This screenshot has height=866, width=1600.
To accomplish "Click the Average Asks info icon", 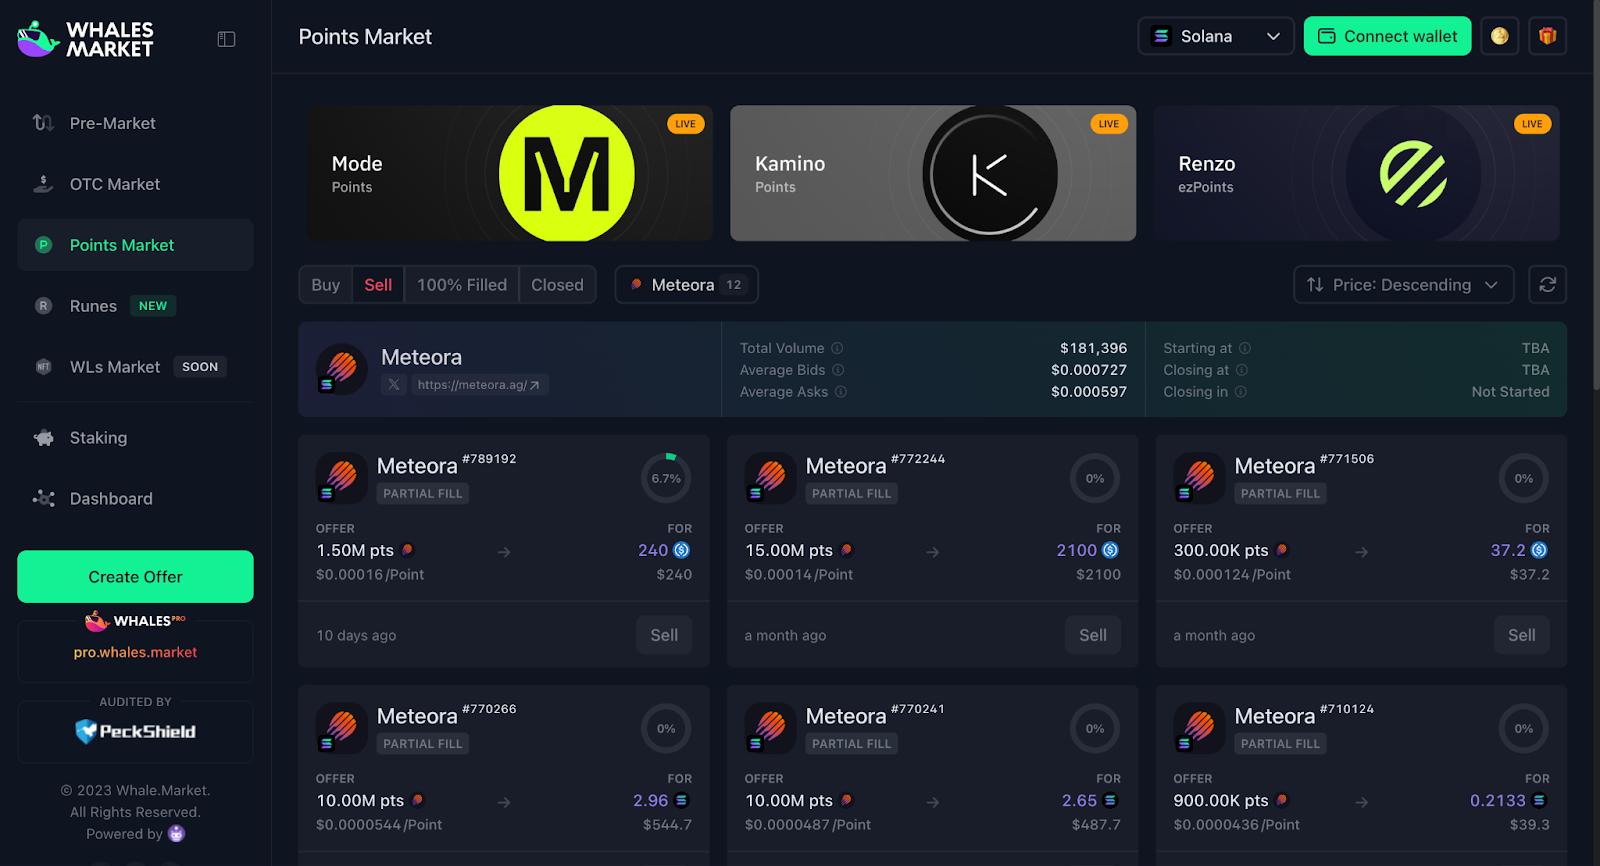I will [x=841, y=392].
